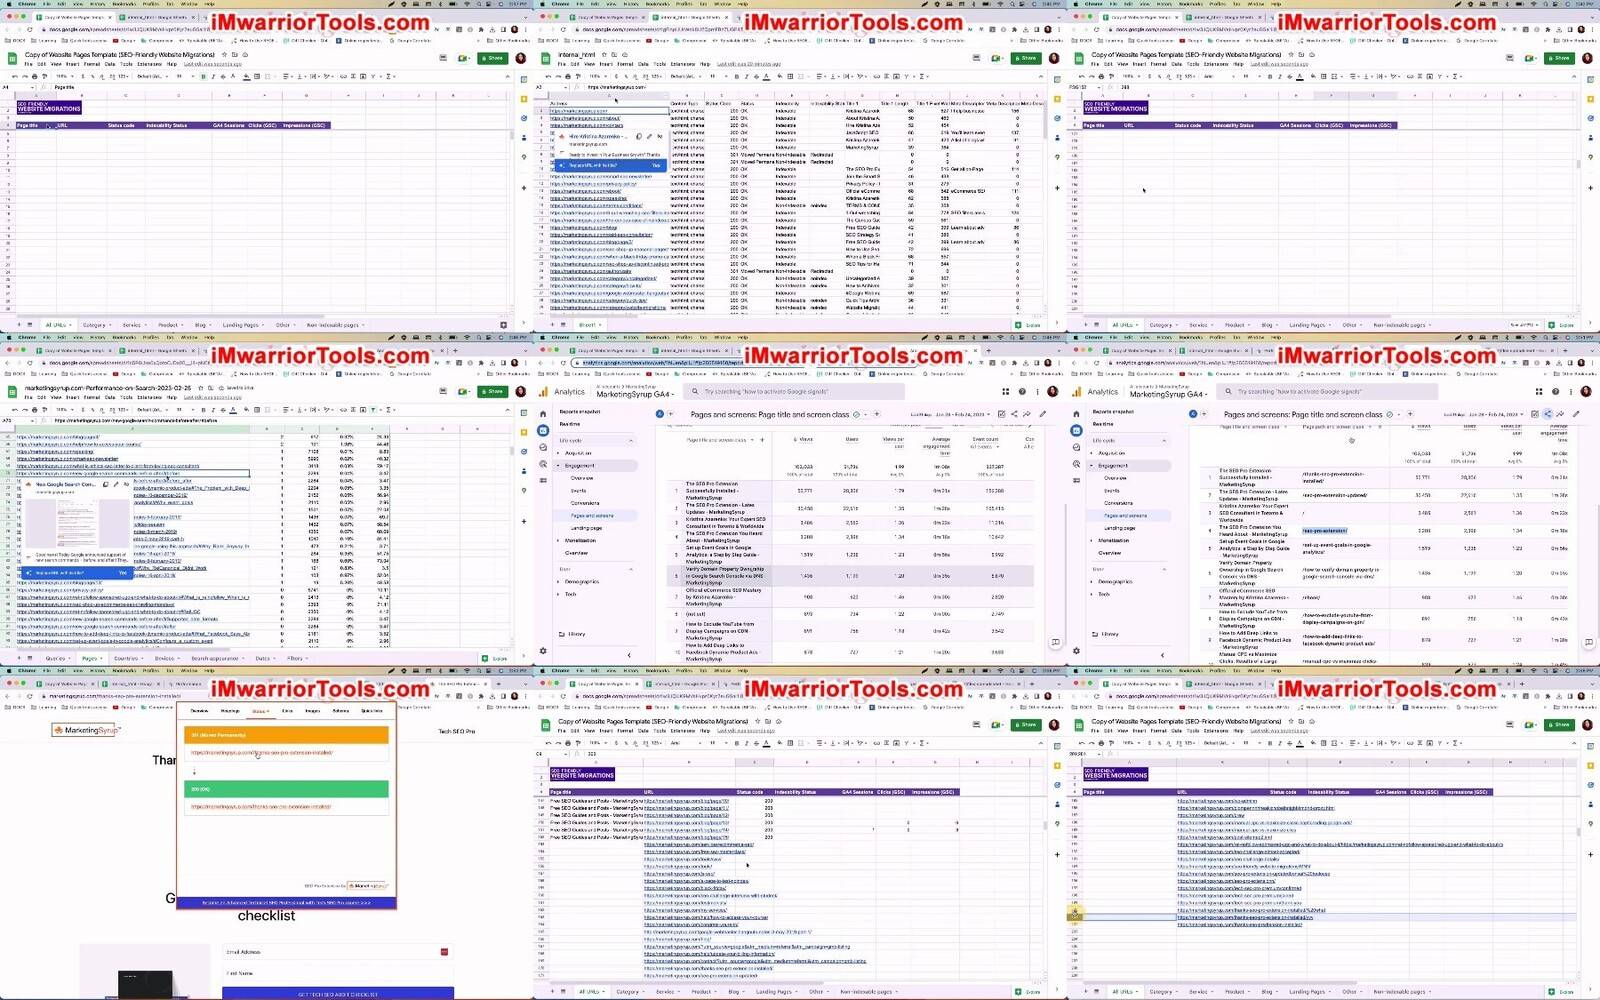Open comment history icon in internal_html sheet header

(976, 57)
